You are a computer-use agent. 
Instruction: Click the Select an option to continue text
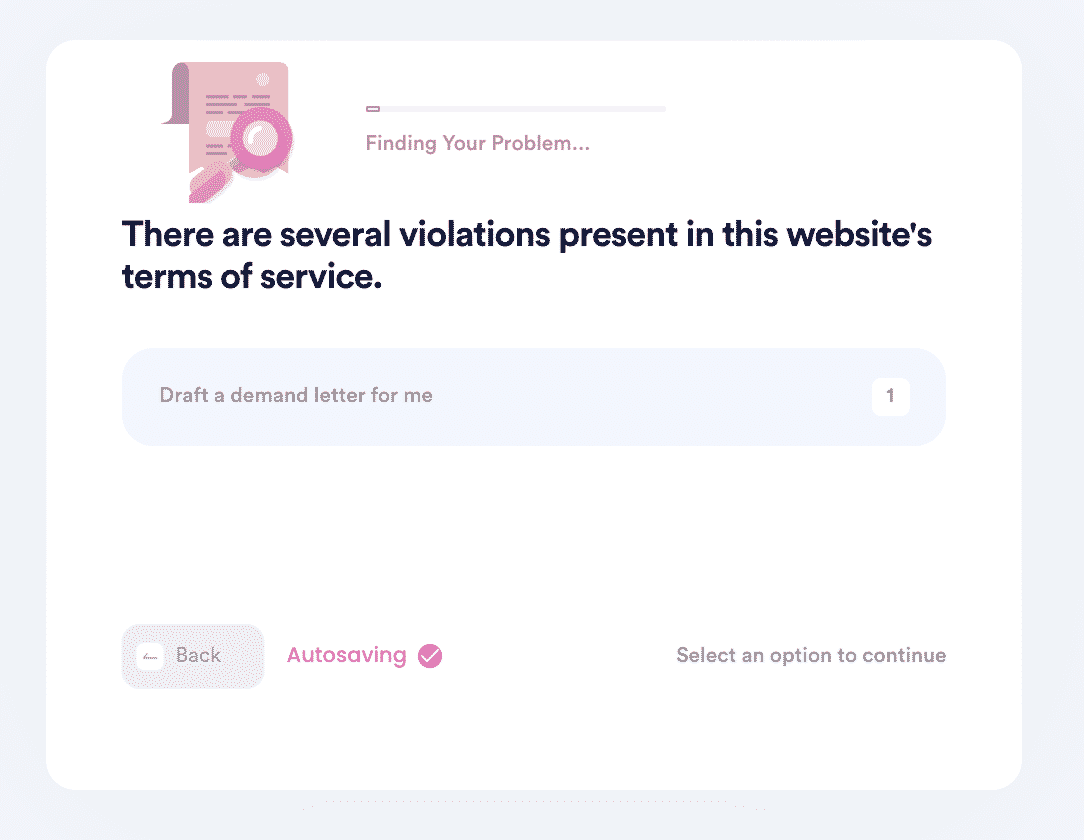click(x=811, y=655)
